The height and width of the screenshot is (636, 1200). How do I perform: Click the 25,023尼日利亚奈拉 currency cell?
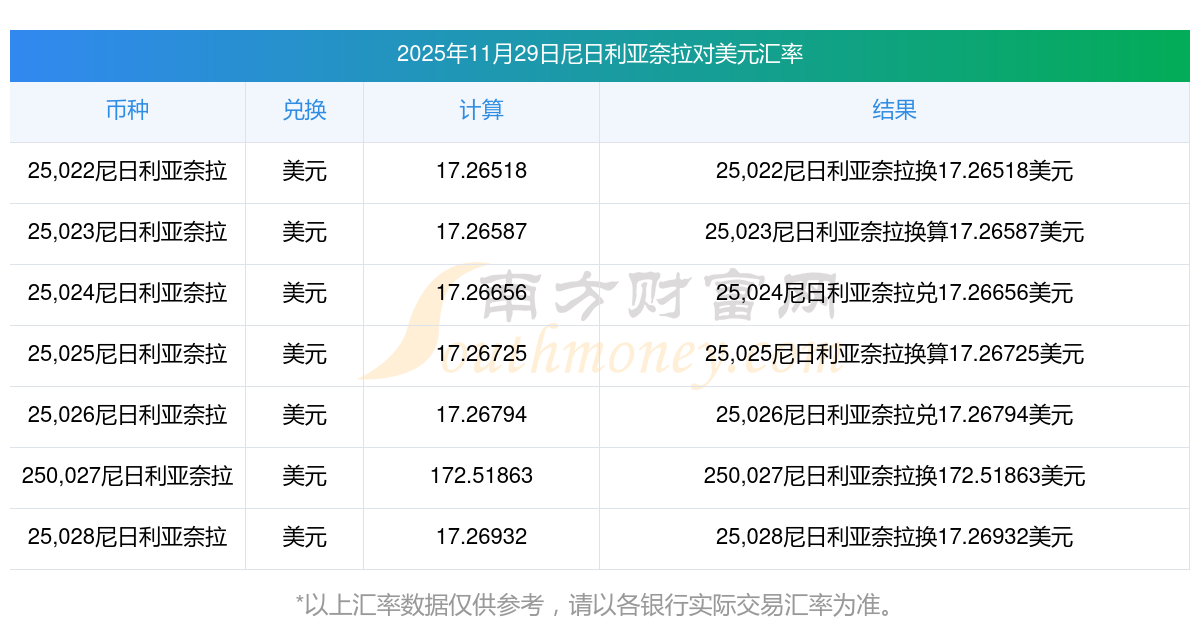(x=127, y=233)
